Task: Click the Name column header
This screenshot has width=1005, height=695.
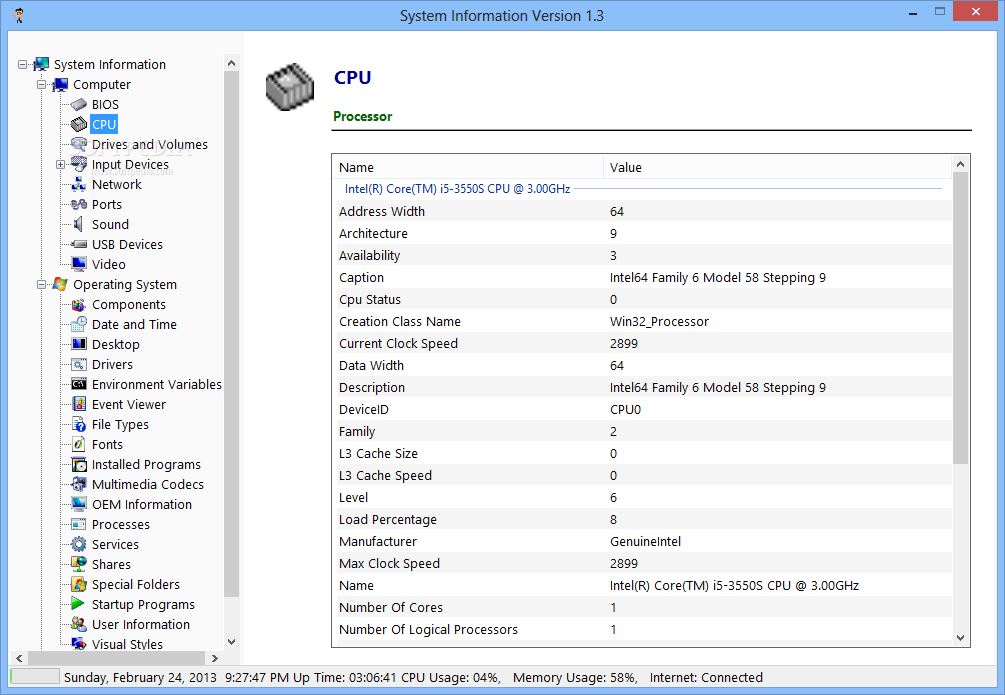Action: pyautogui.click(x=468, y=167)
